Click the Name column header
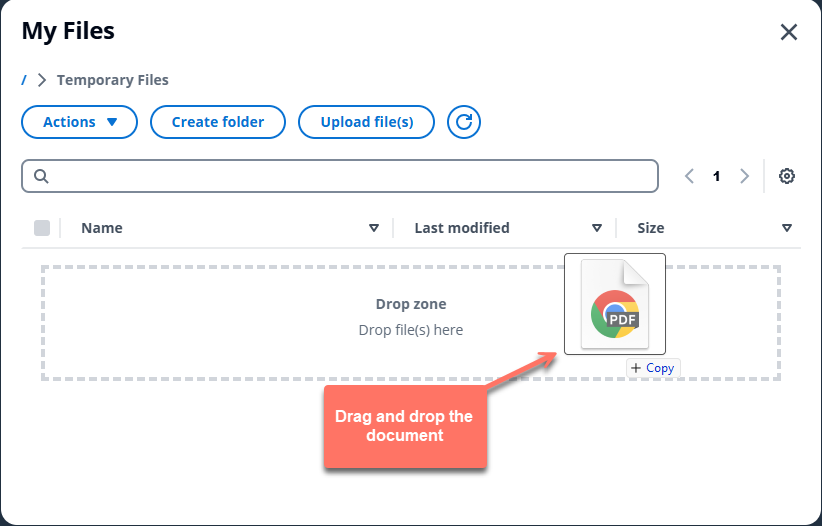 point(102,228)
